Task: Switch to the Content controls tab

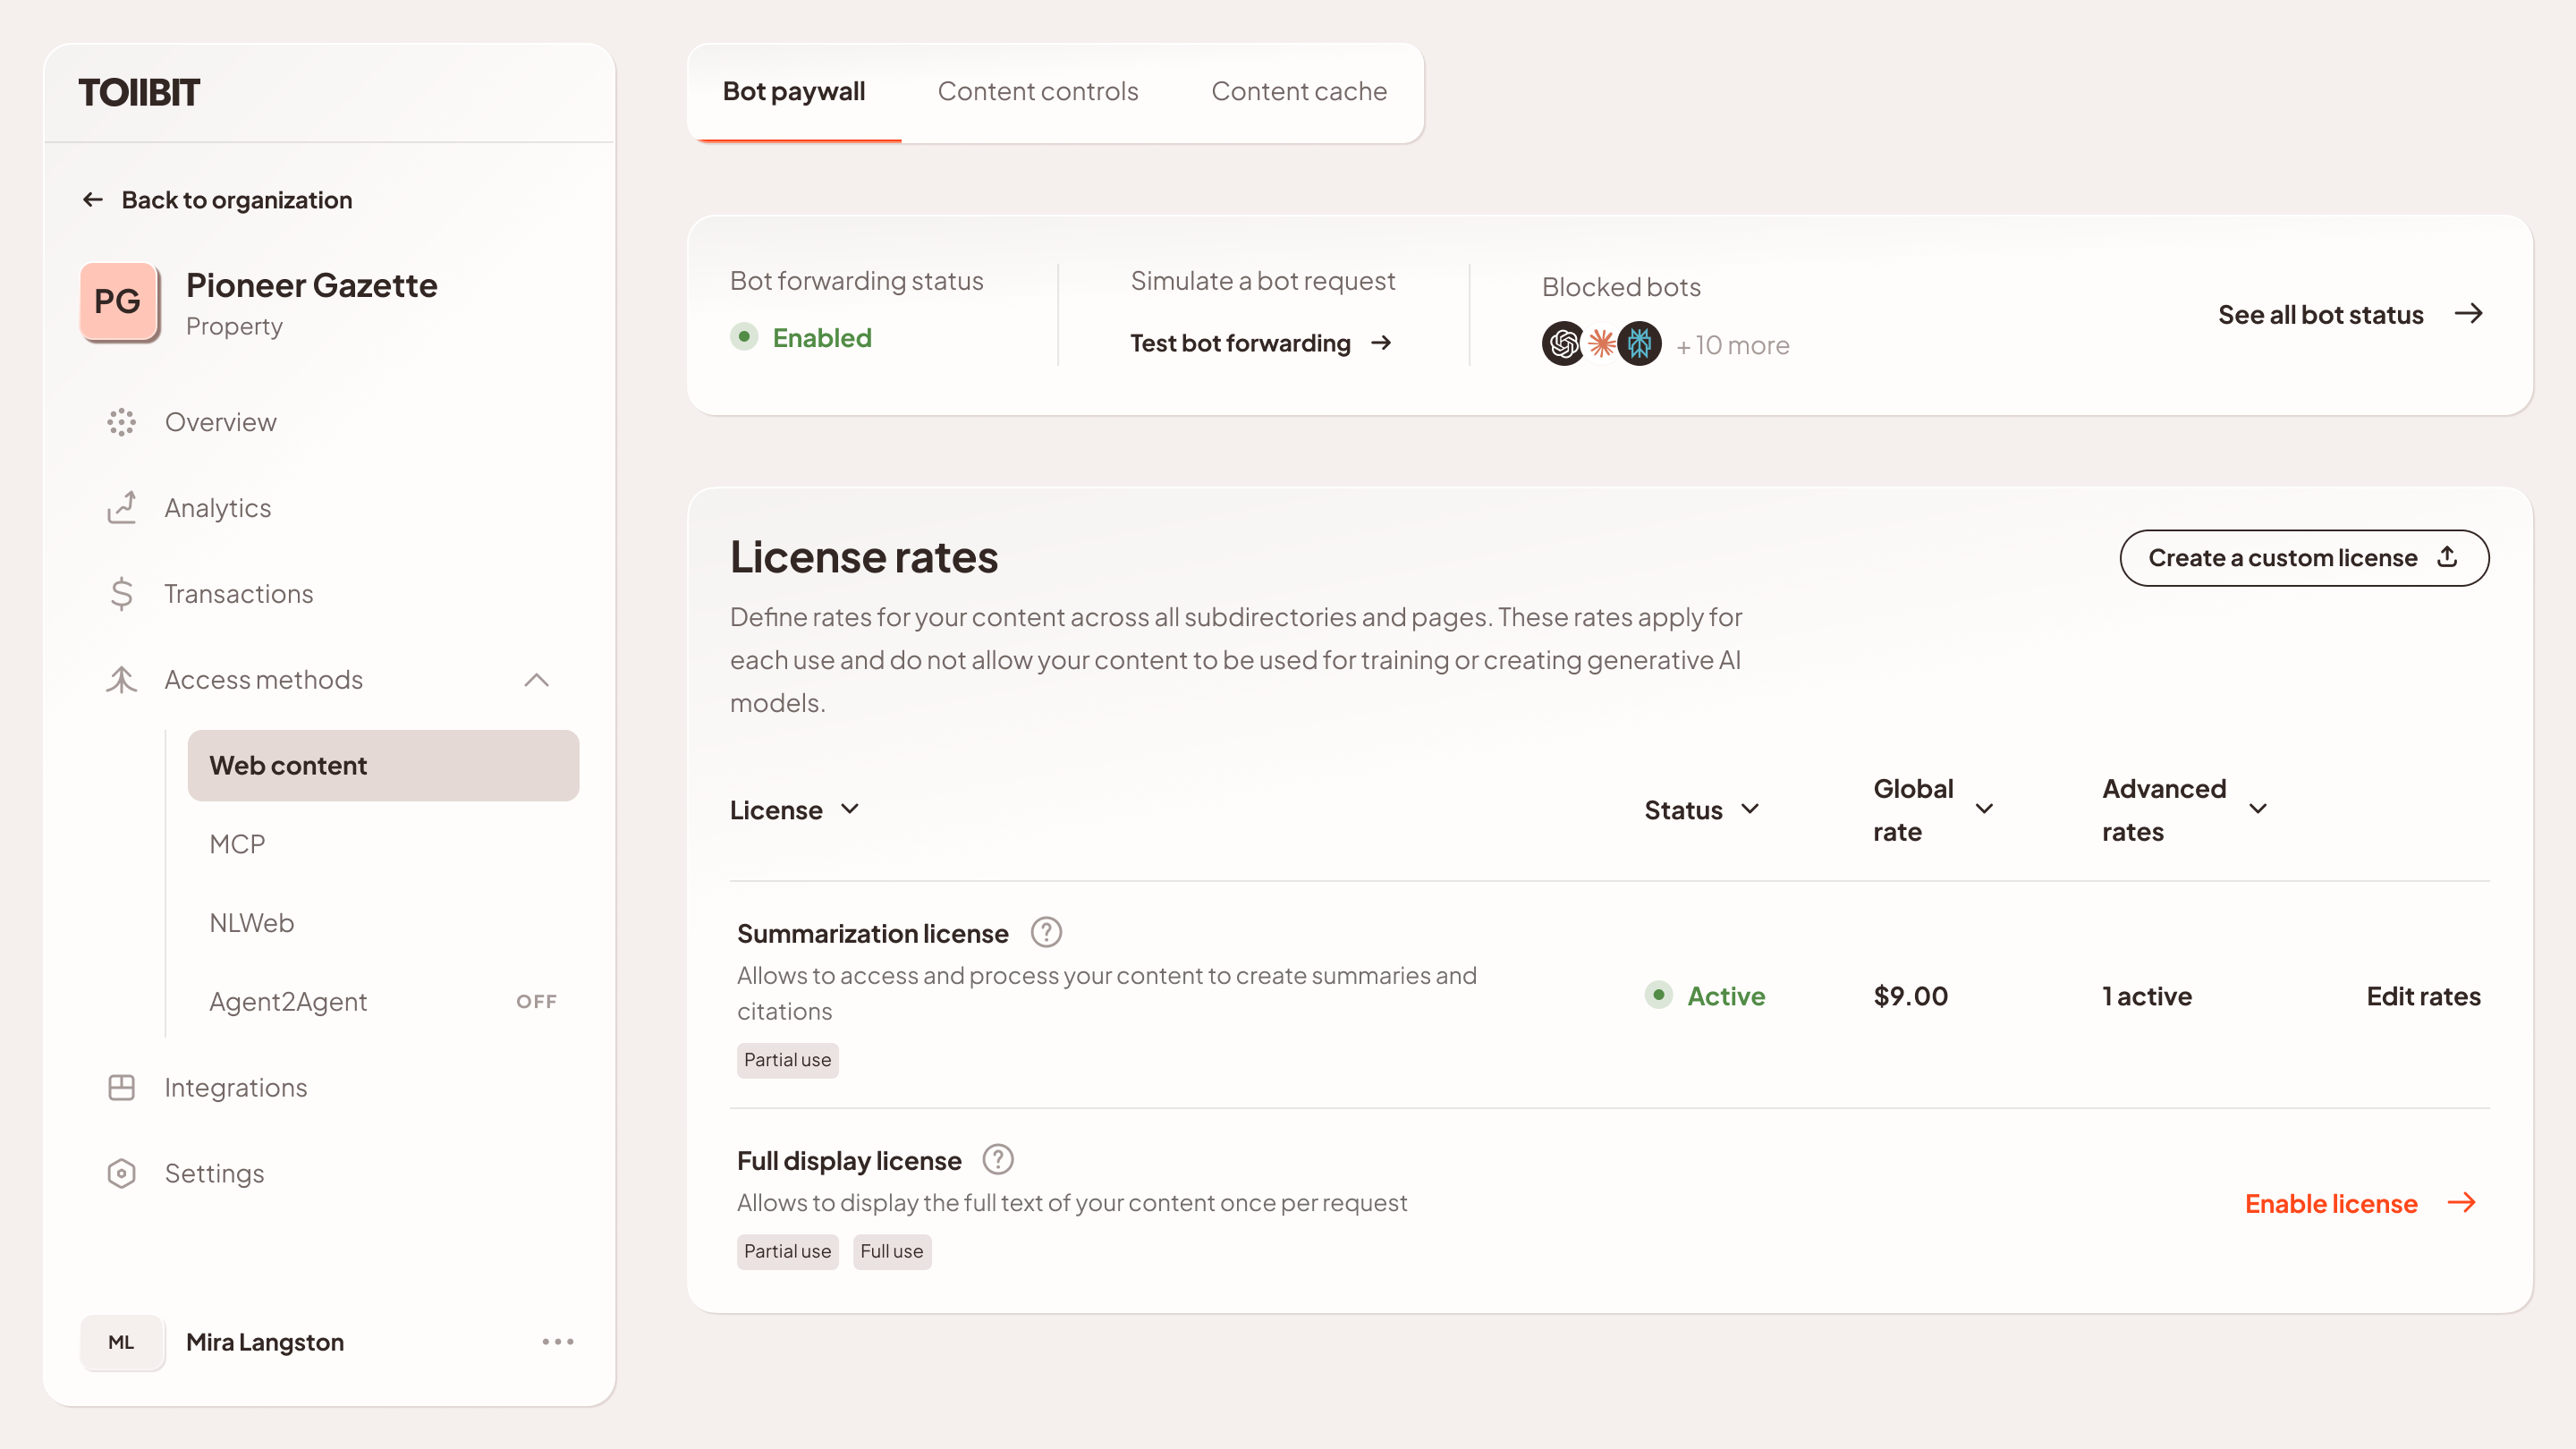Action: pyautogui.click(x=1037, y=91)
